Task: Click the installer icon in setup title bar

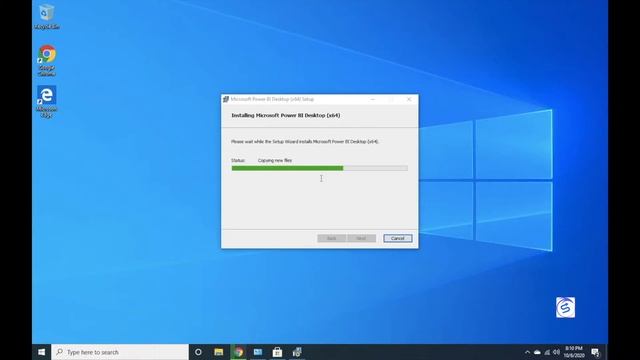Action: [x=226, y=99]
